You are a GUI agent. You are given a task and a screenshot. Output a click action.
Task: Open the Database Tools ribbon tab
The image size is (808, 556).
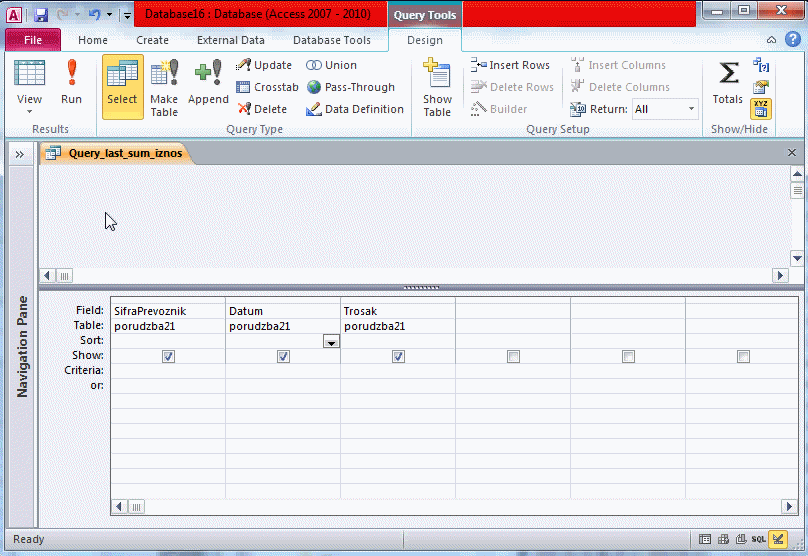click(x=331, y=40)
